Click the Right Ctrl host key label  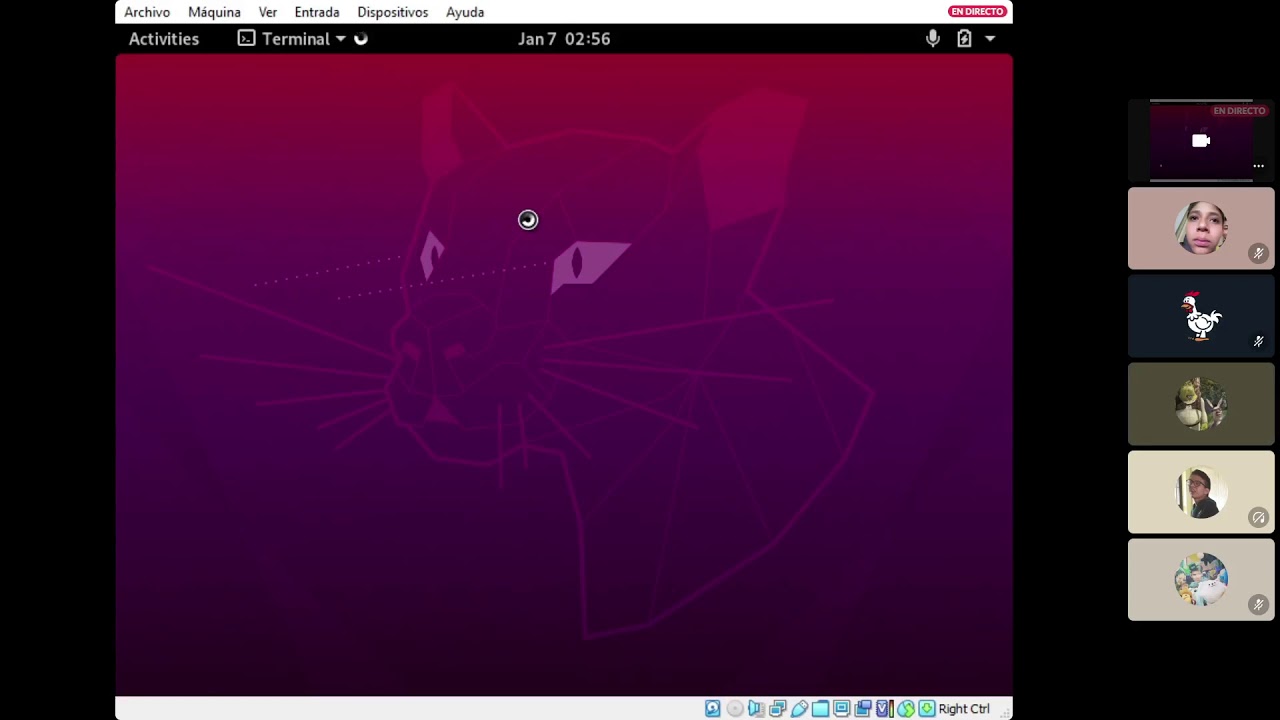click(x=964, y=708)
